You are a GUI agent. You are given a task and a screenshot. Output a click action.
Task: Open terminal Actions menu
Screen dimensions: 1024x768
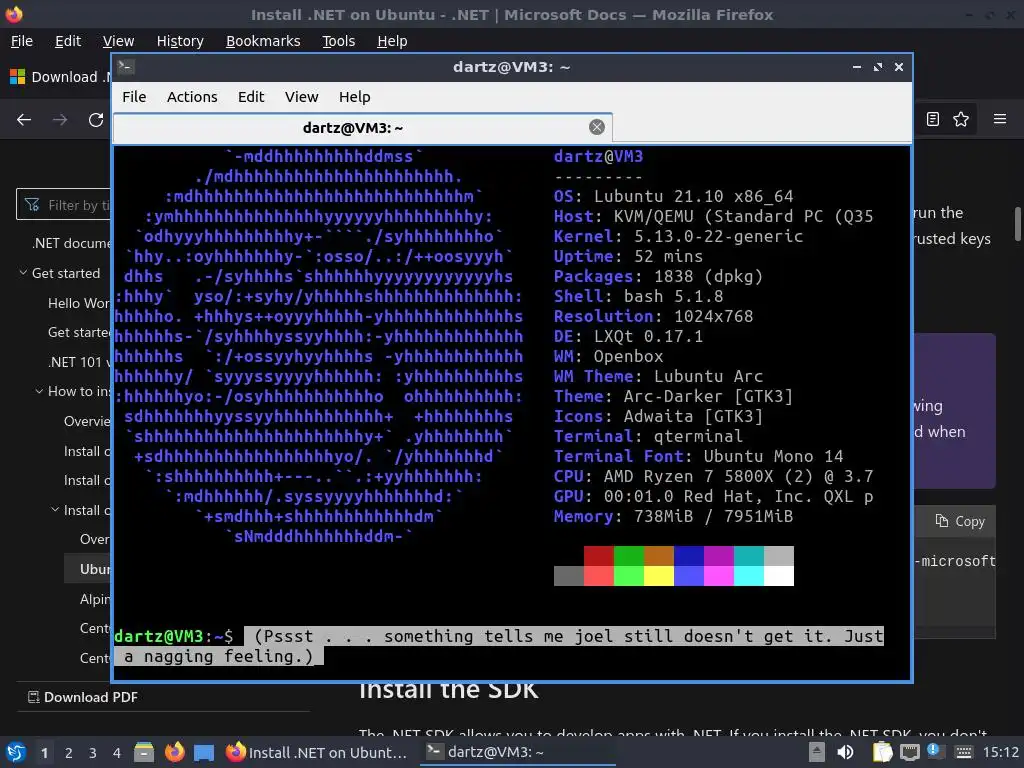point(192,97)
